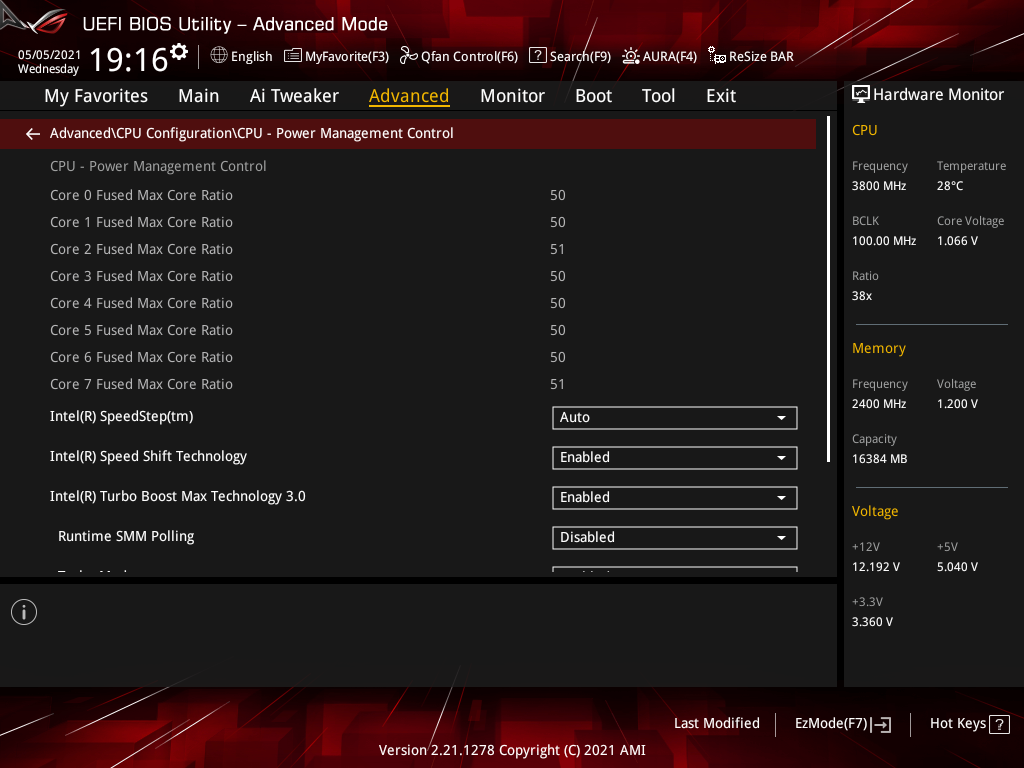Viewport: 1024px width, 768px height.
Task: Click the globe language icon
Action: (219, 56)
